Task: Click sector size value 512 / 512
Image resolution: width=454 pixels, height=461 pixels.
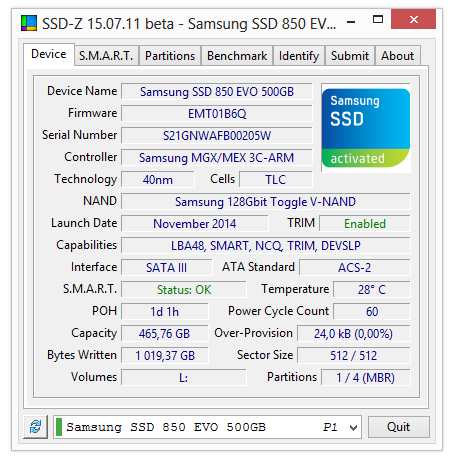Action: pos(354,356)
